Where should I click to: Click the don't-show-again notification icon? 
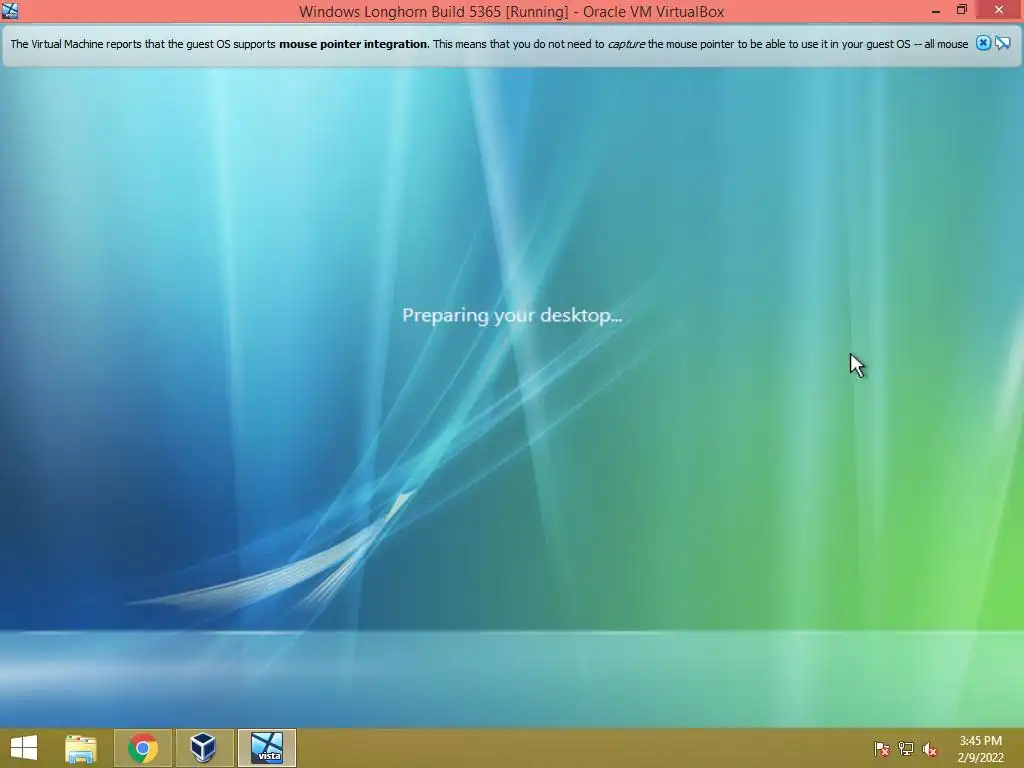click(1003, 43)
